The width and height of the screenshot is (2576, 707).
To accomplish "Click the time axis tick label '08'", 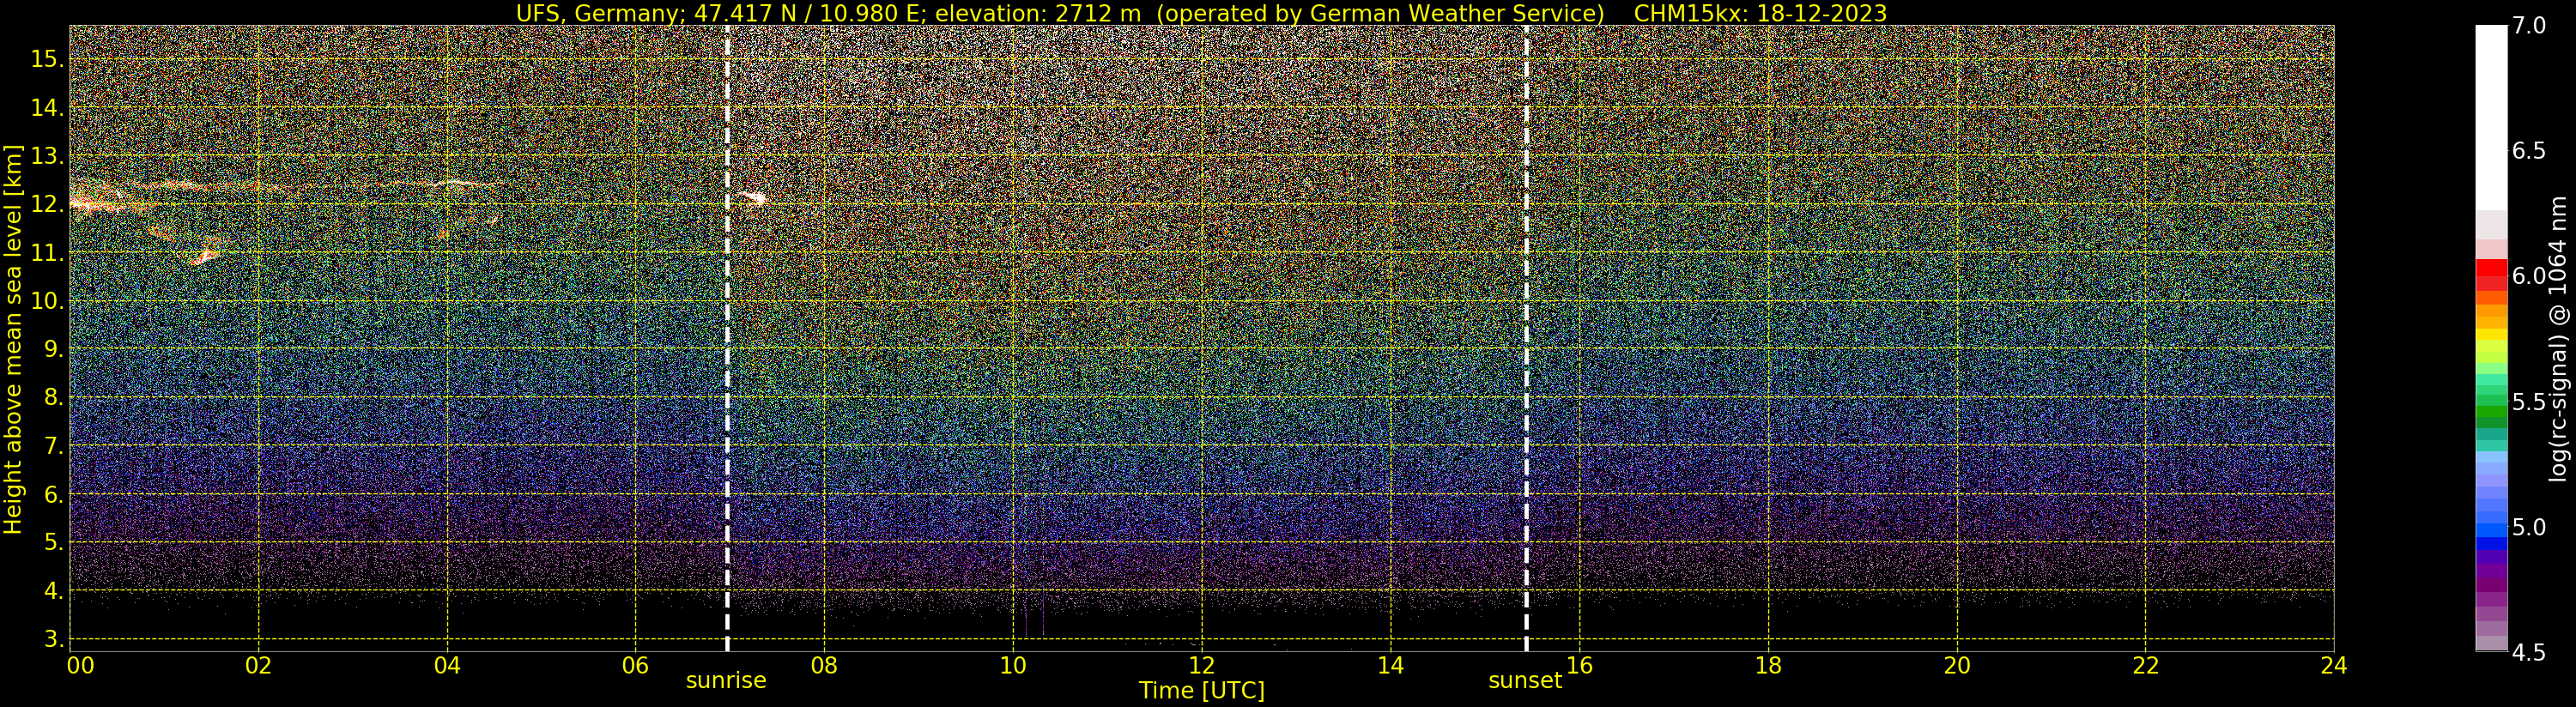I will click(x=824, y=665).
